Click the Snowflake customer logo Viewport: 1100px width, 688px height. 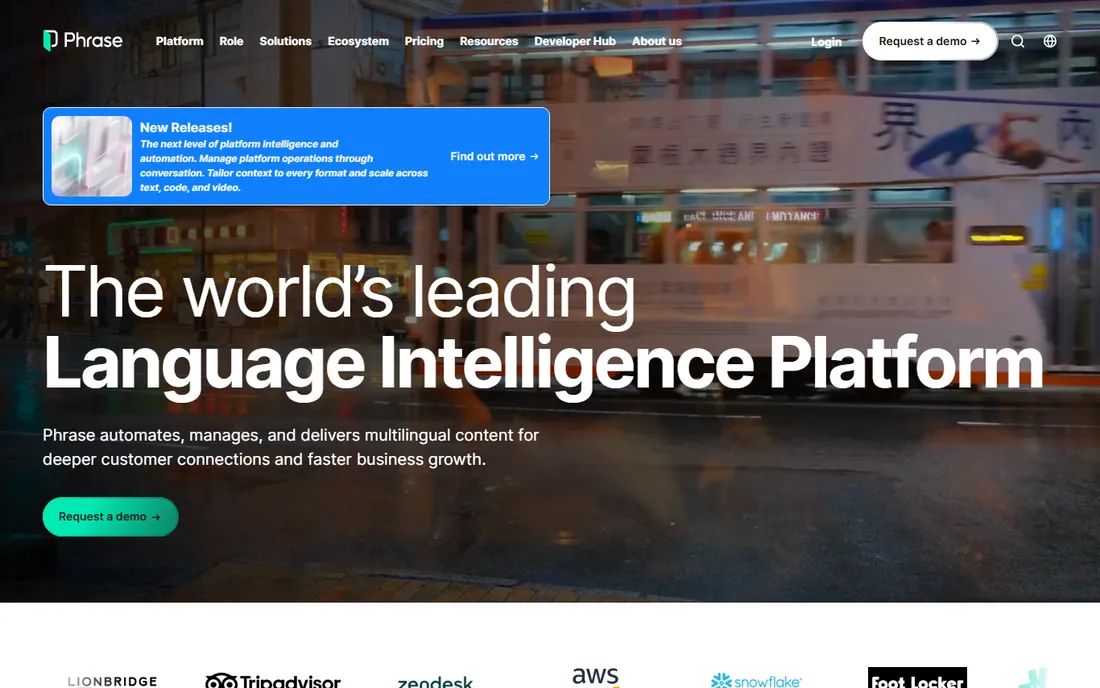(x=756, y=680)
